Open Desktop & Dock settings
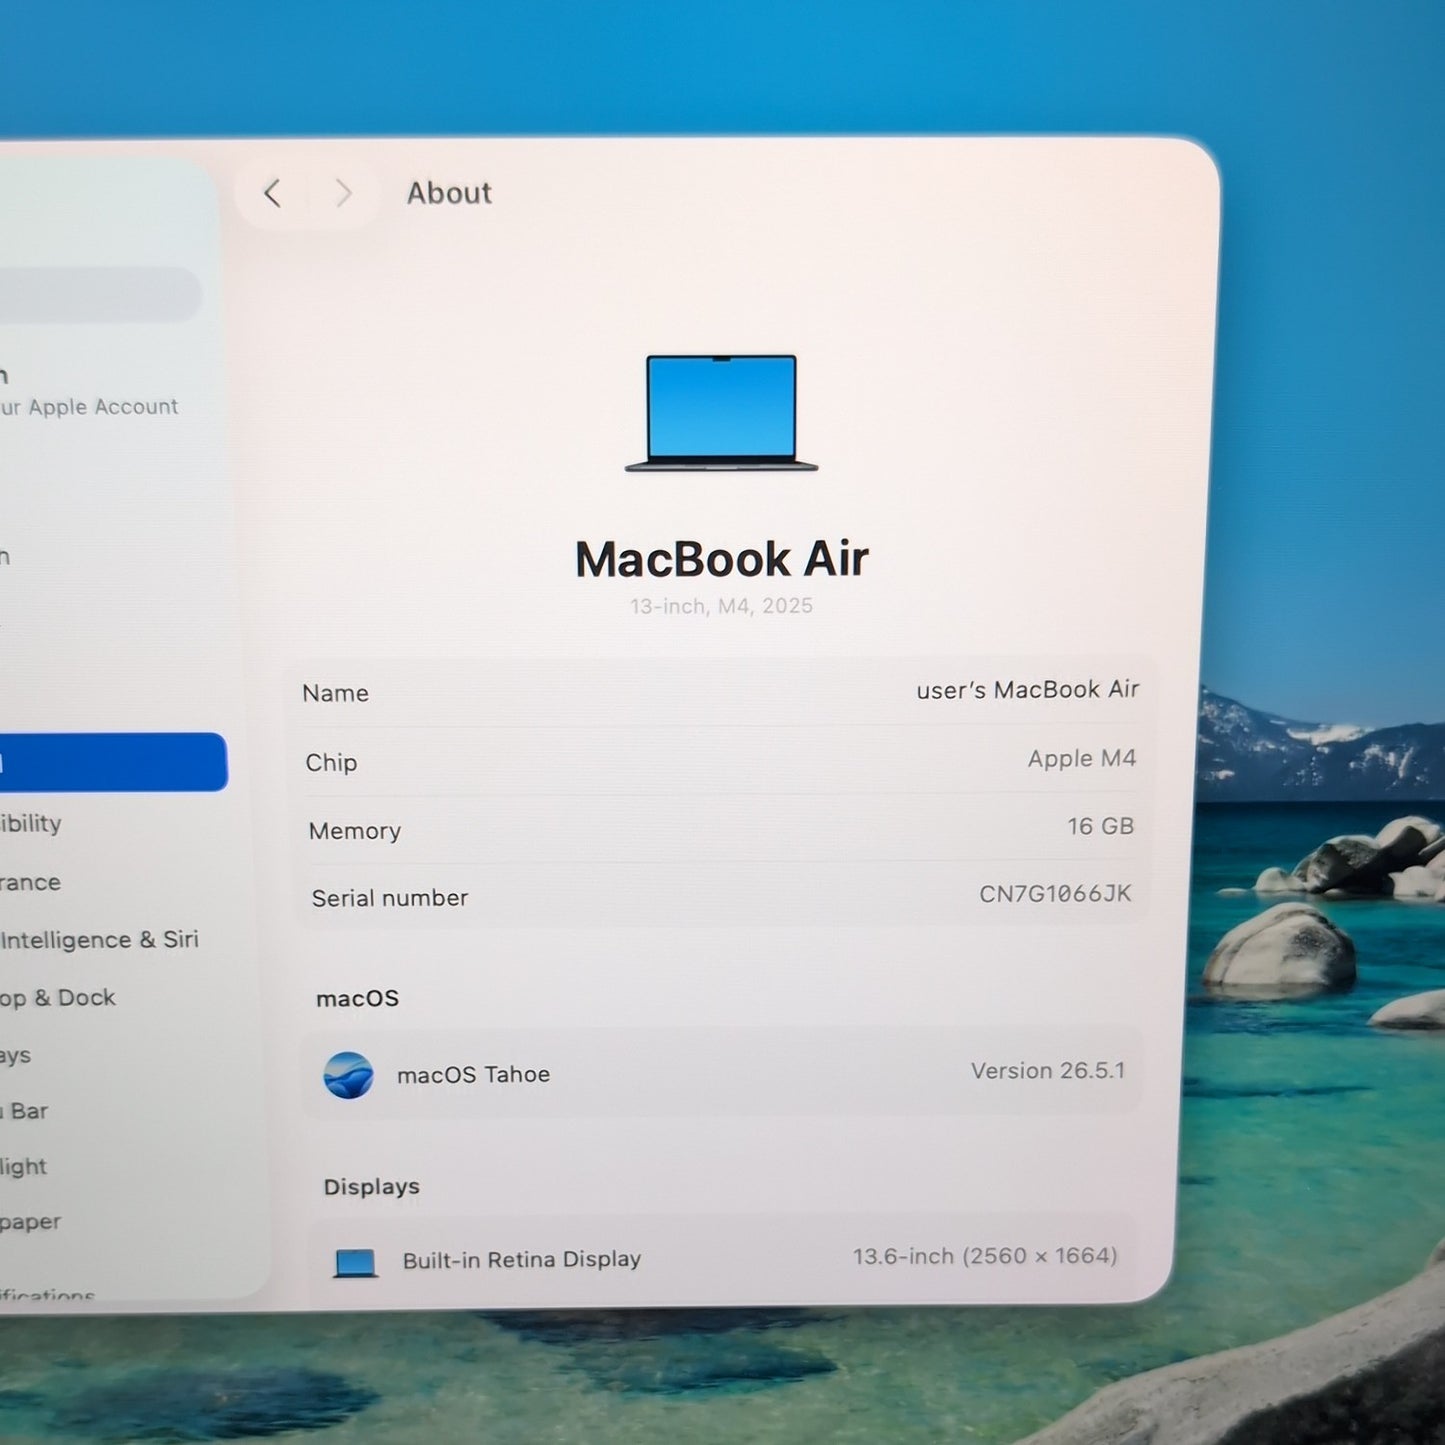This screenshot has width=1445, height=1445. tap(58, 998)
